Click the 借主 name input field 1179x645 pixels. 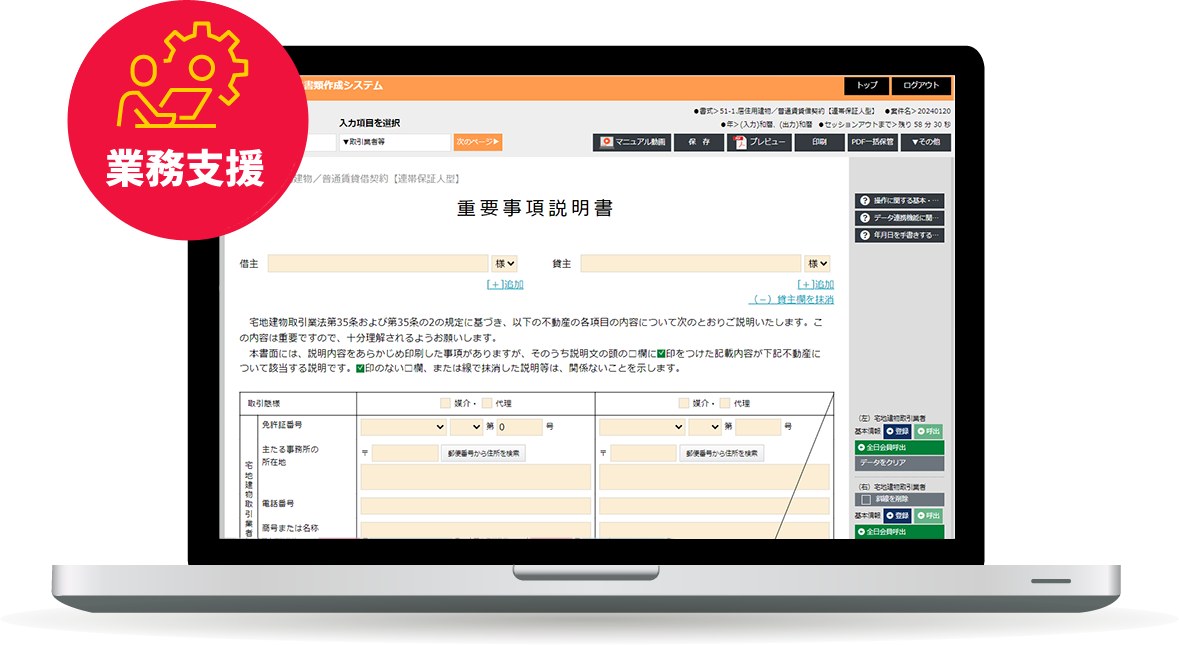(378, 264)
